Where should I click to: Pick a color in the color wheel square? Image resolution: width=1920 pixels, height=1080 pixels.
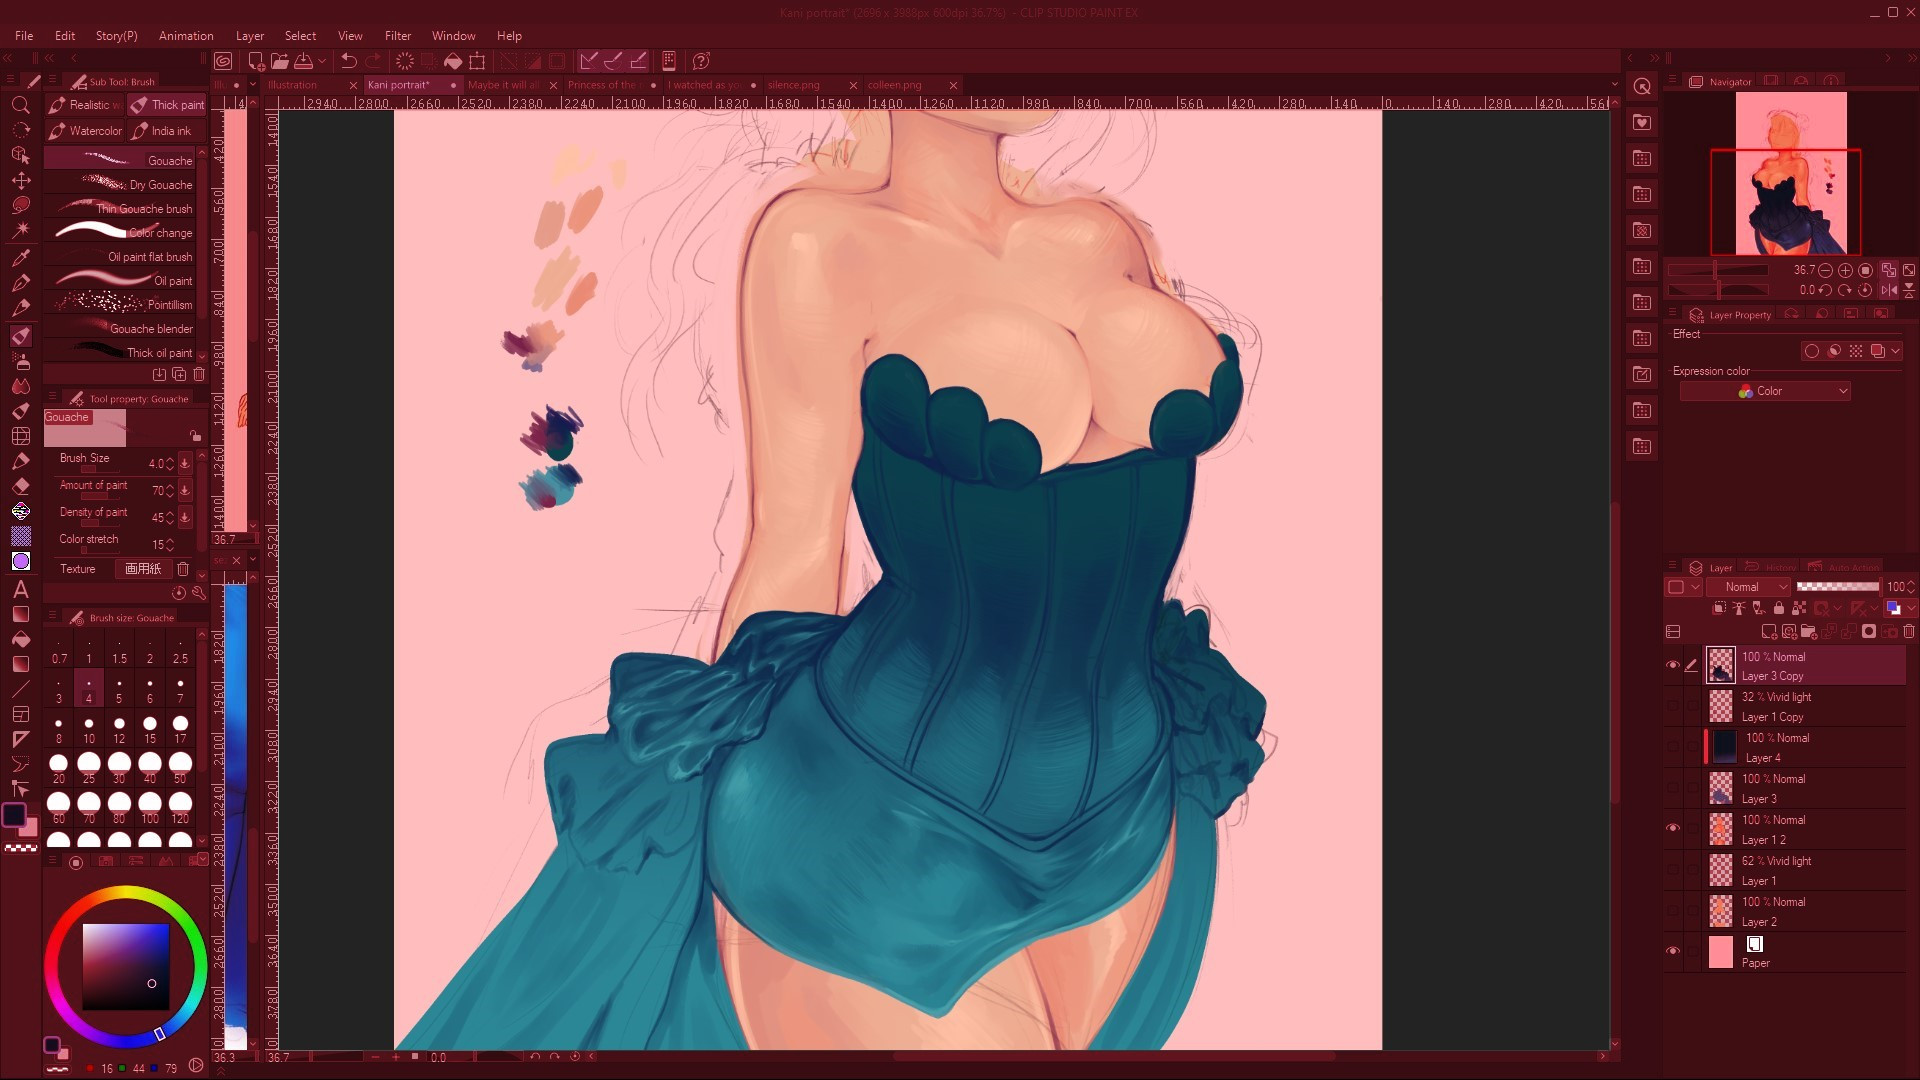click(x=125, y=966)
